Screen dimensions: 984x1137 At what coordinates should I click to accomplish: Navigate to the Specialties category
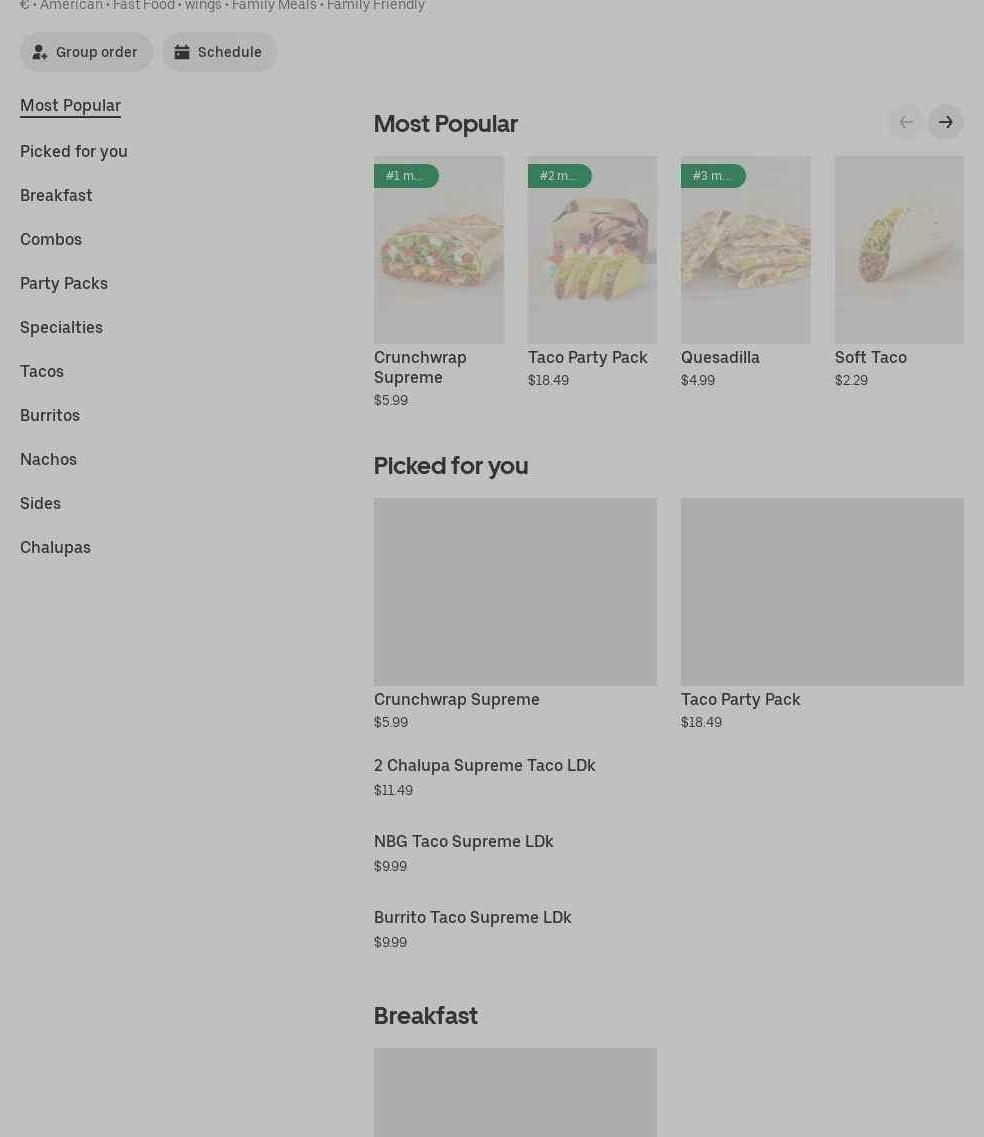coord(61,327)
